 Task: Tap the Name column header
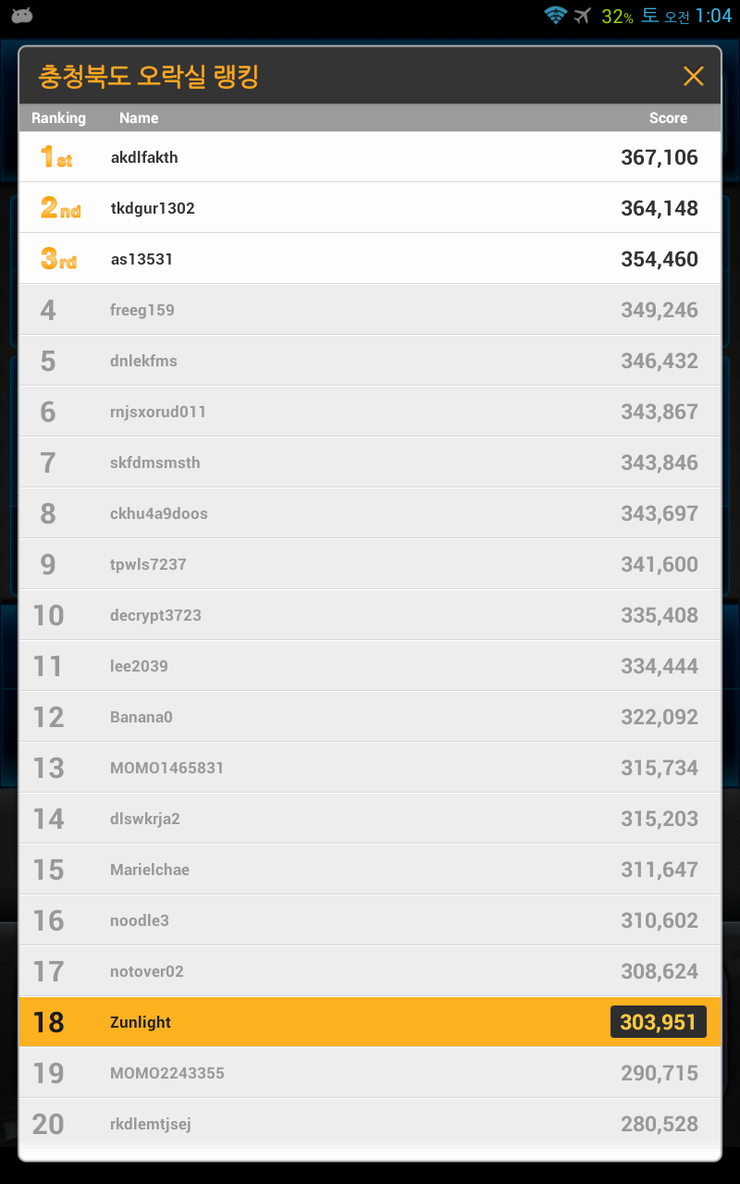click(x=139, y=118)
